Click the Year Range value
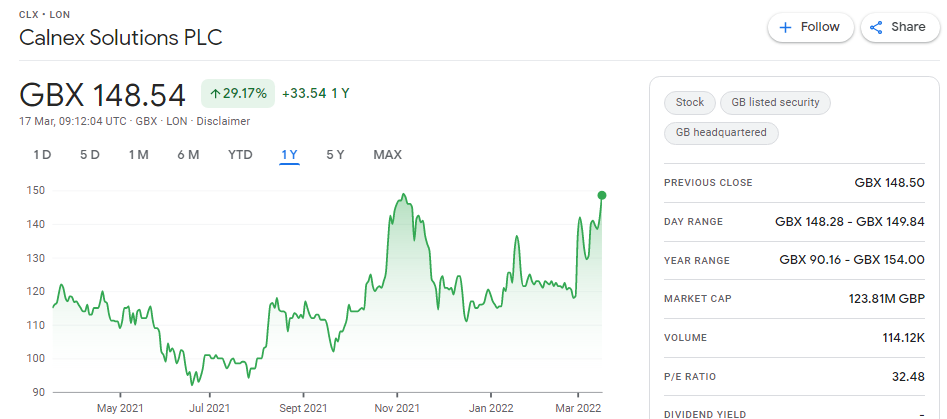The image size is (947, 419). point(852,260)
